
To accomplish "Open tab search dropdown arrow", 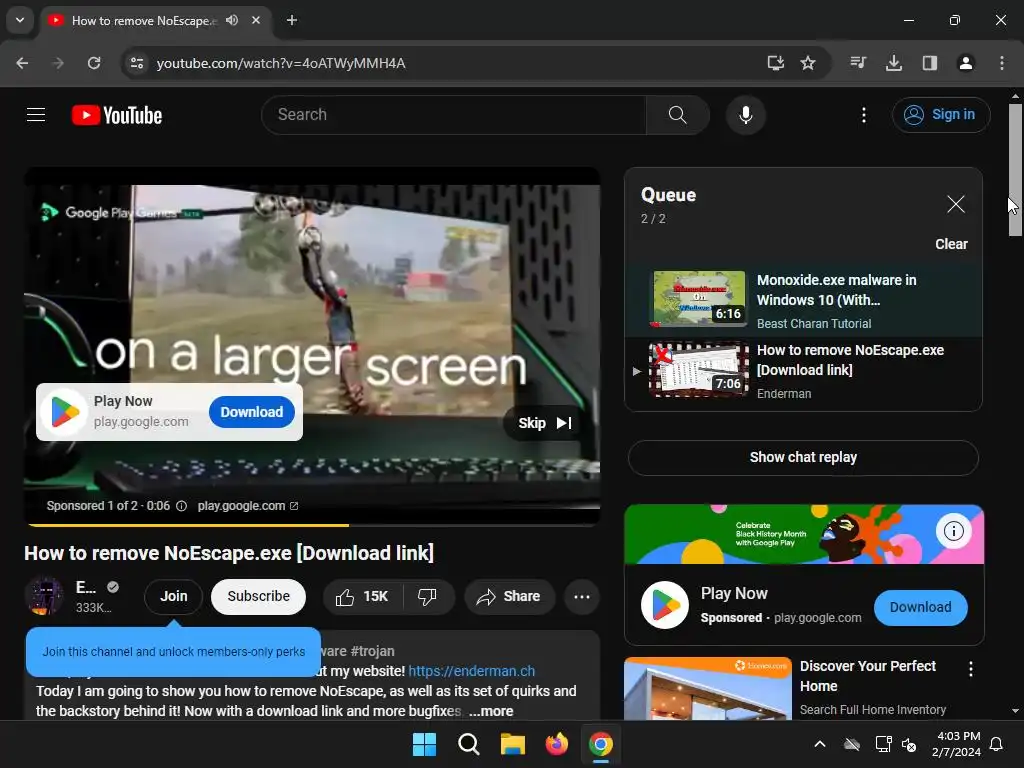I will [20, 20].
